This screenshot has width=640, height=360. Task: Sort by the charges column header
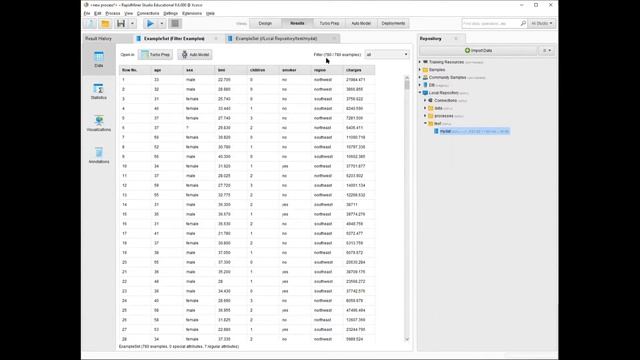tap(359, 70)
